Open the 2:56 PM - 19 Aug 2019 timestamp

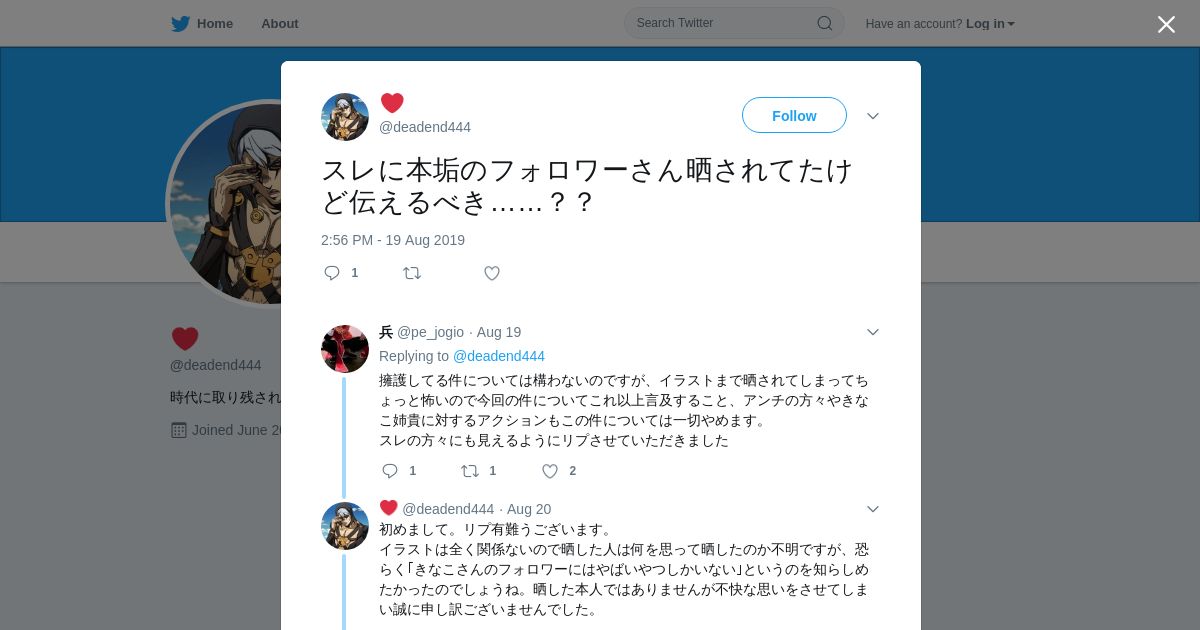(393, 240)
